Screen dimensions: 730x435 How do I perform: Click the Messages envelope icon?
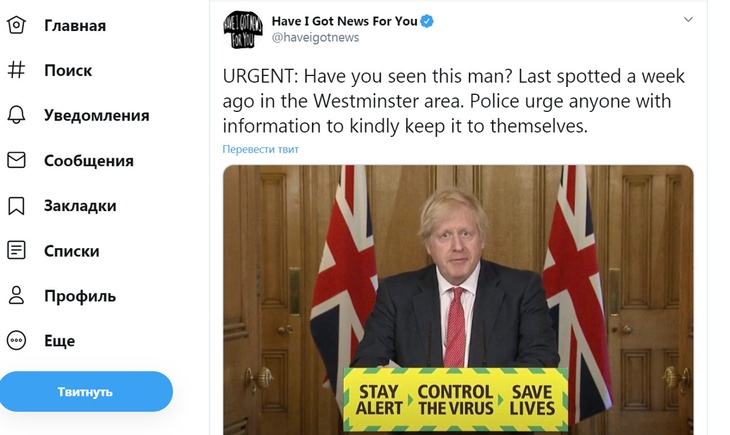[x=16, y=160]
